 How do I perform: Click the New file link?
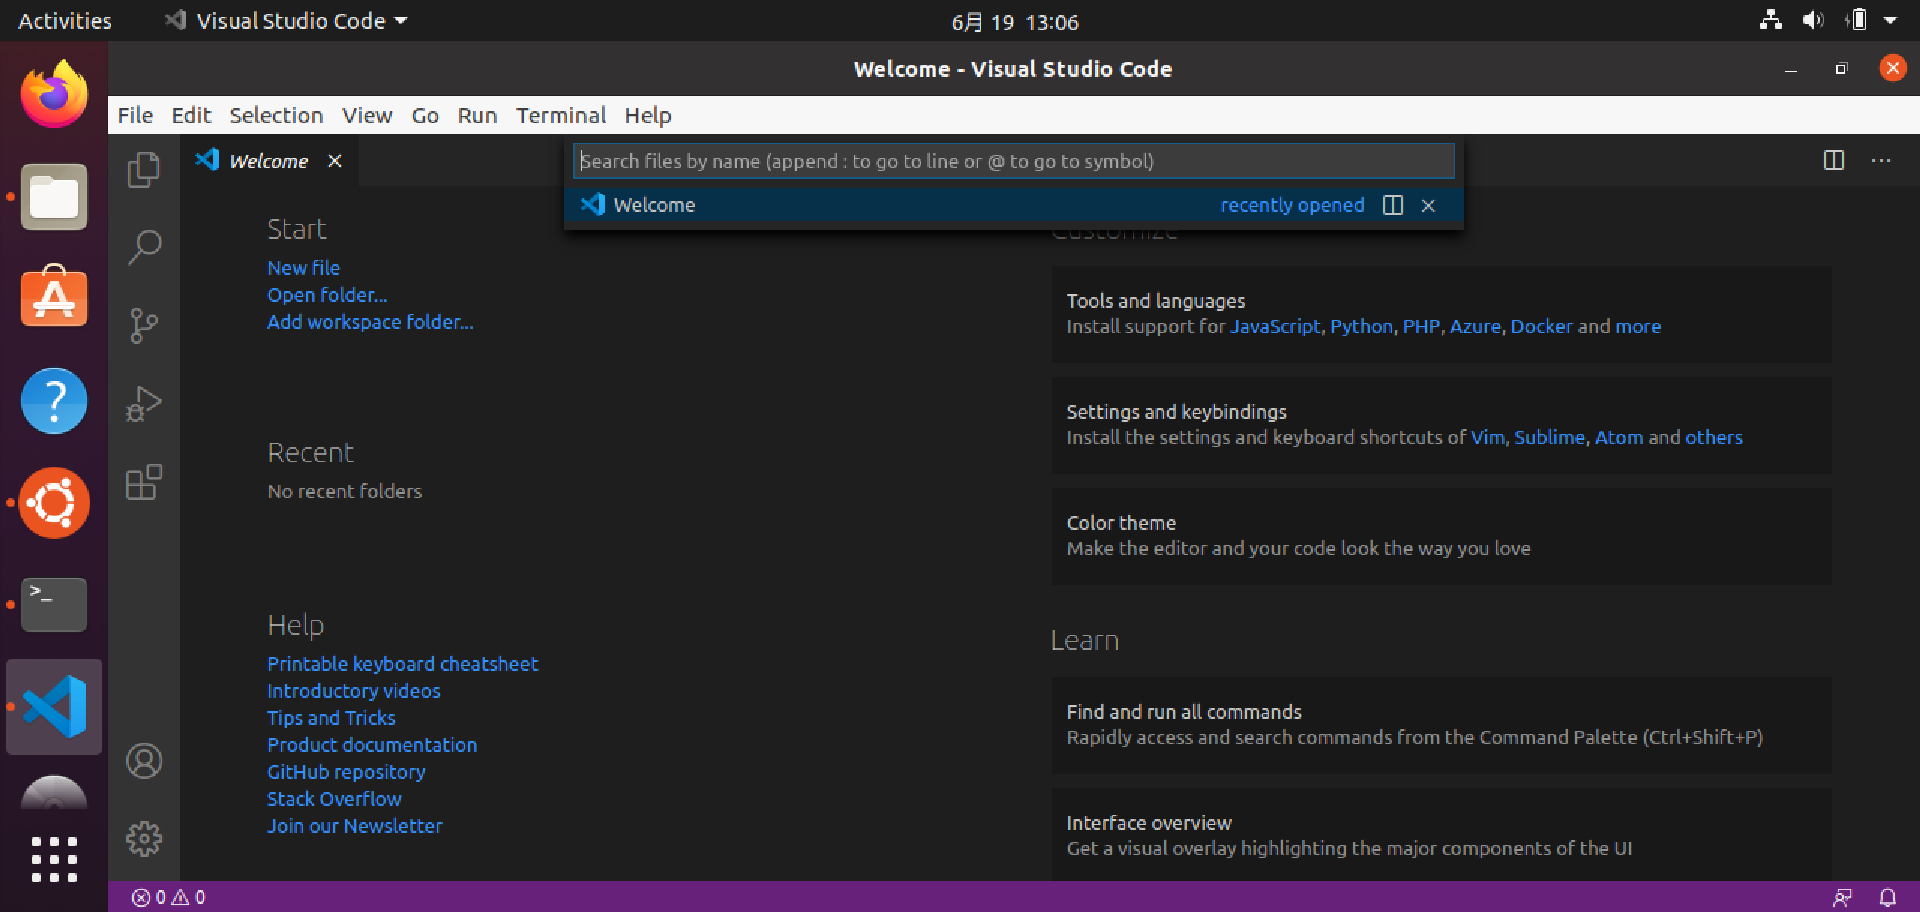[x=303, y=268]
